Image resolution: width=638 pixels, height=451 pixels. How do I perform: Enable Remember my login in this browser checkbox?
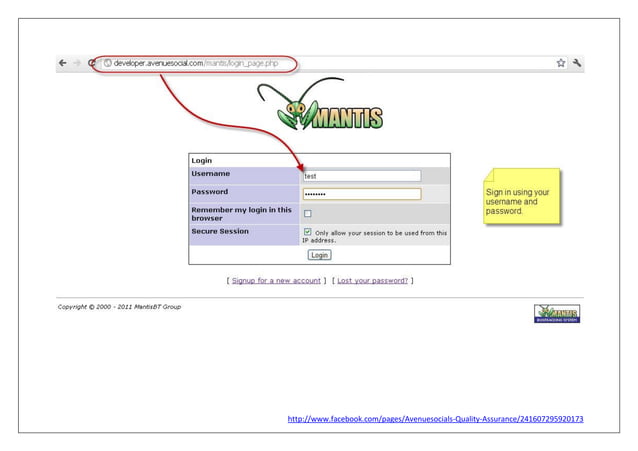[308, 213]
